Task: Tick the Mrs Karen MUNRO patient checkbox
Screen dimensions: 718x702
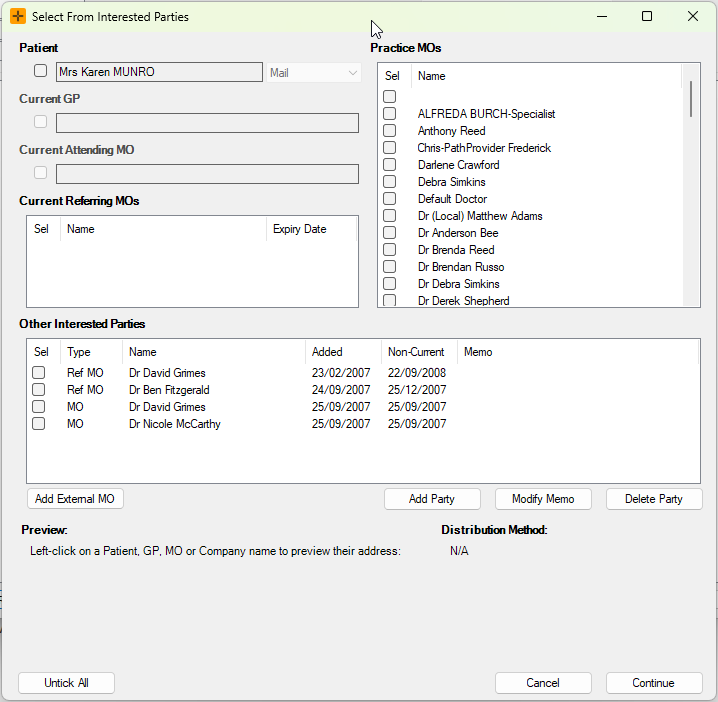Action: 40,71
